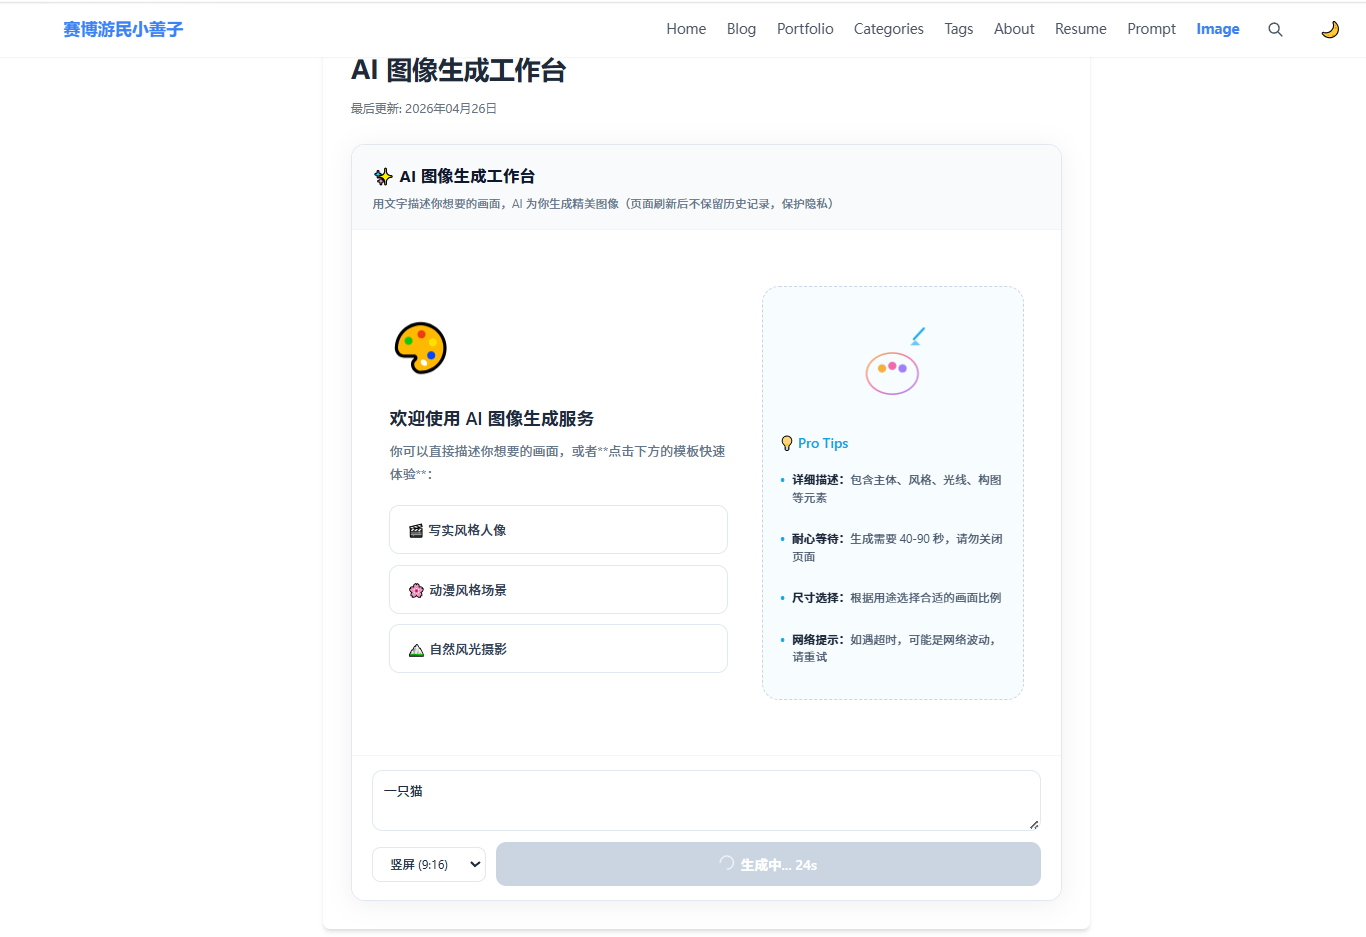
Task: Click the search magnifier icon
Action: (x=1275, y=30)
